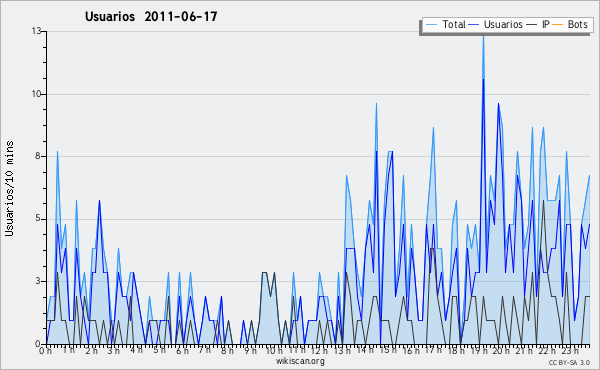Click the '15 h' hour label
600x370 pixels.
coord(388,350)
